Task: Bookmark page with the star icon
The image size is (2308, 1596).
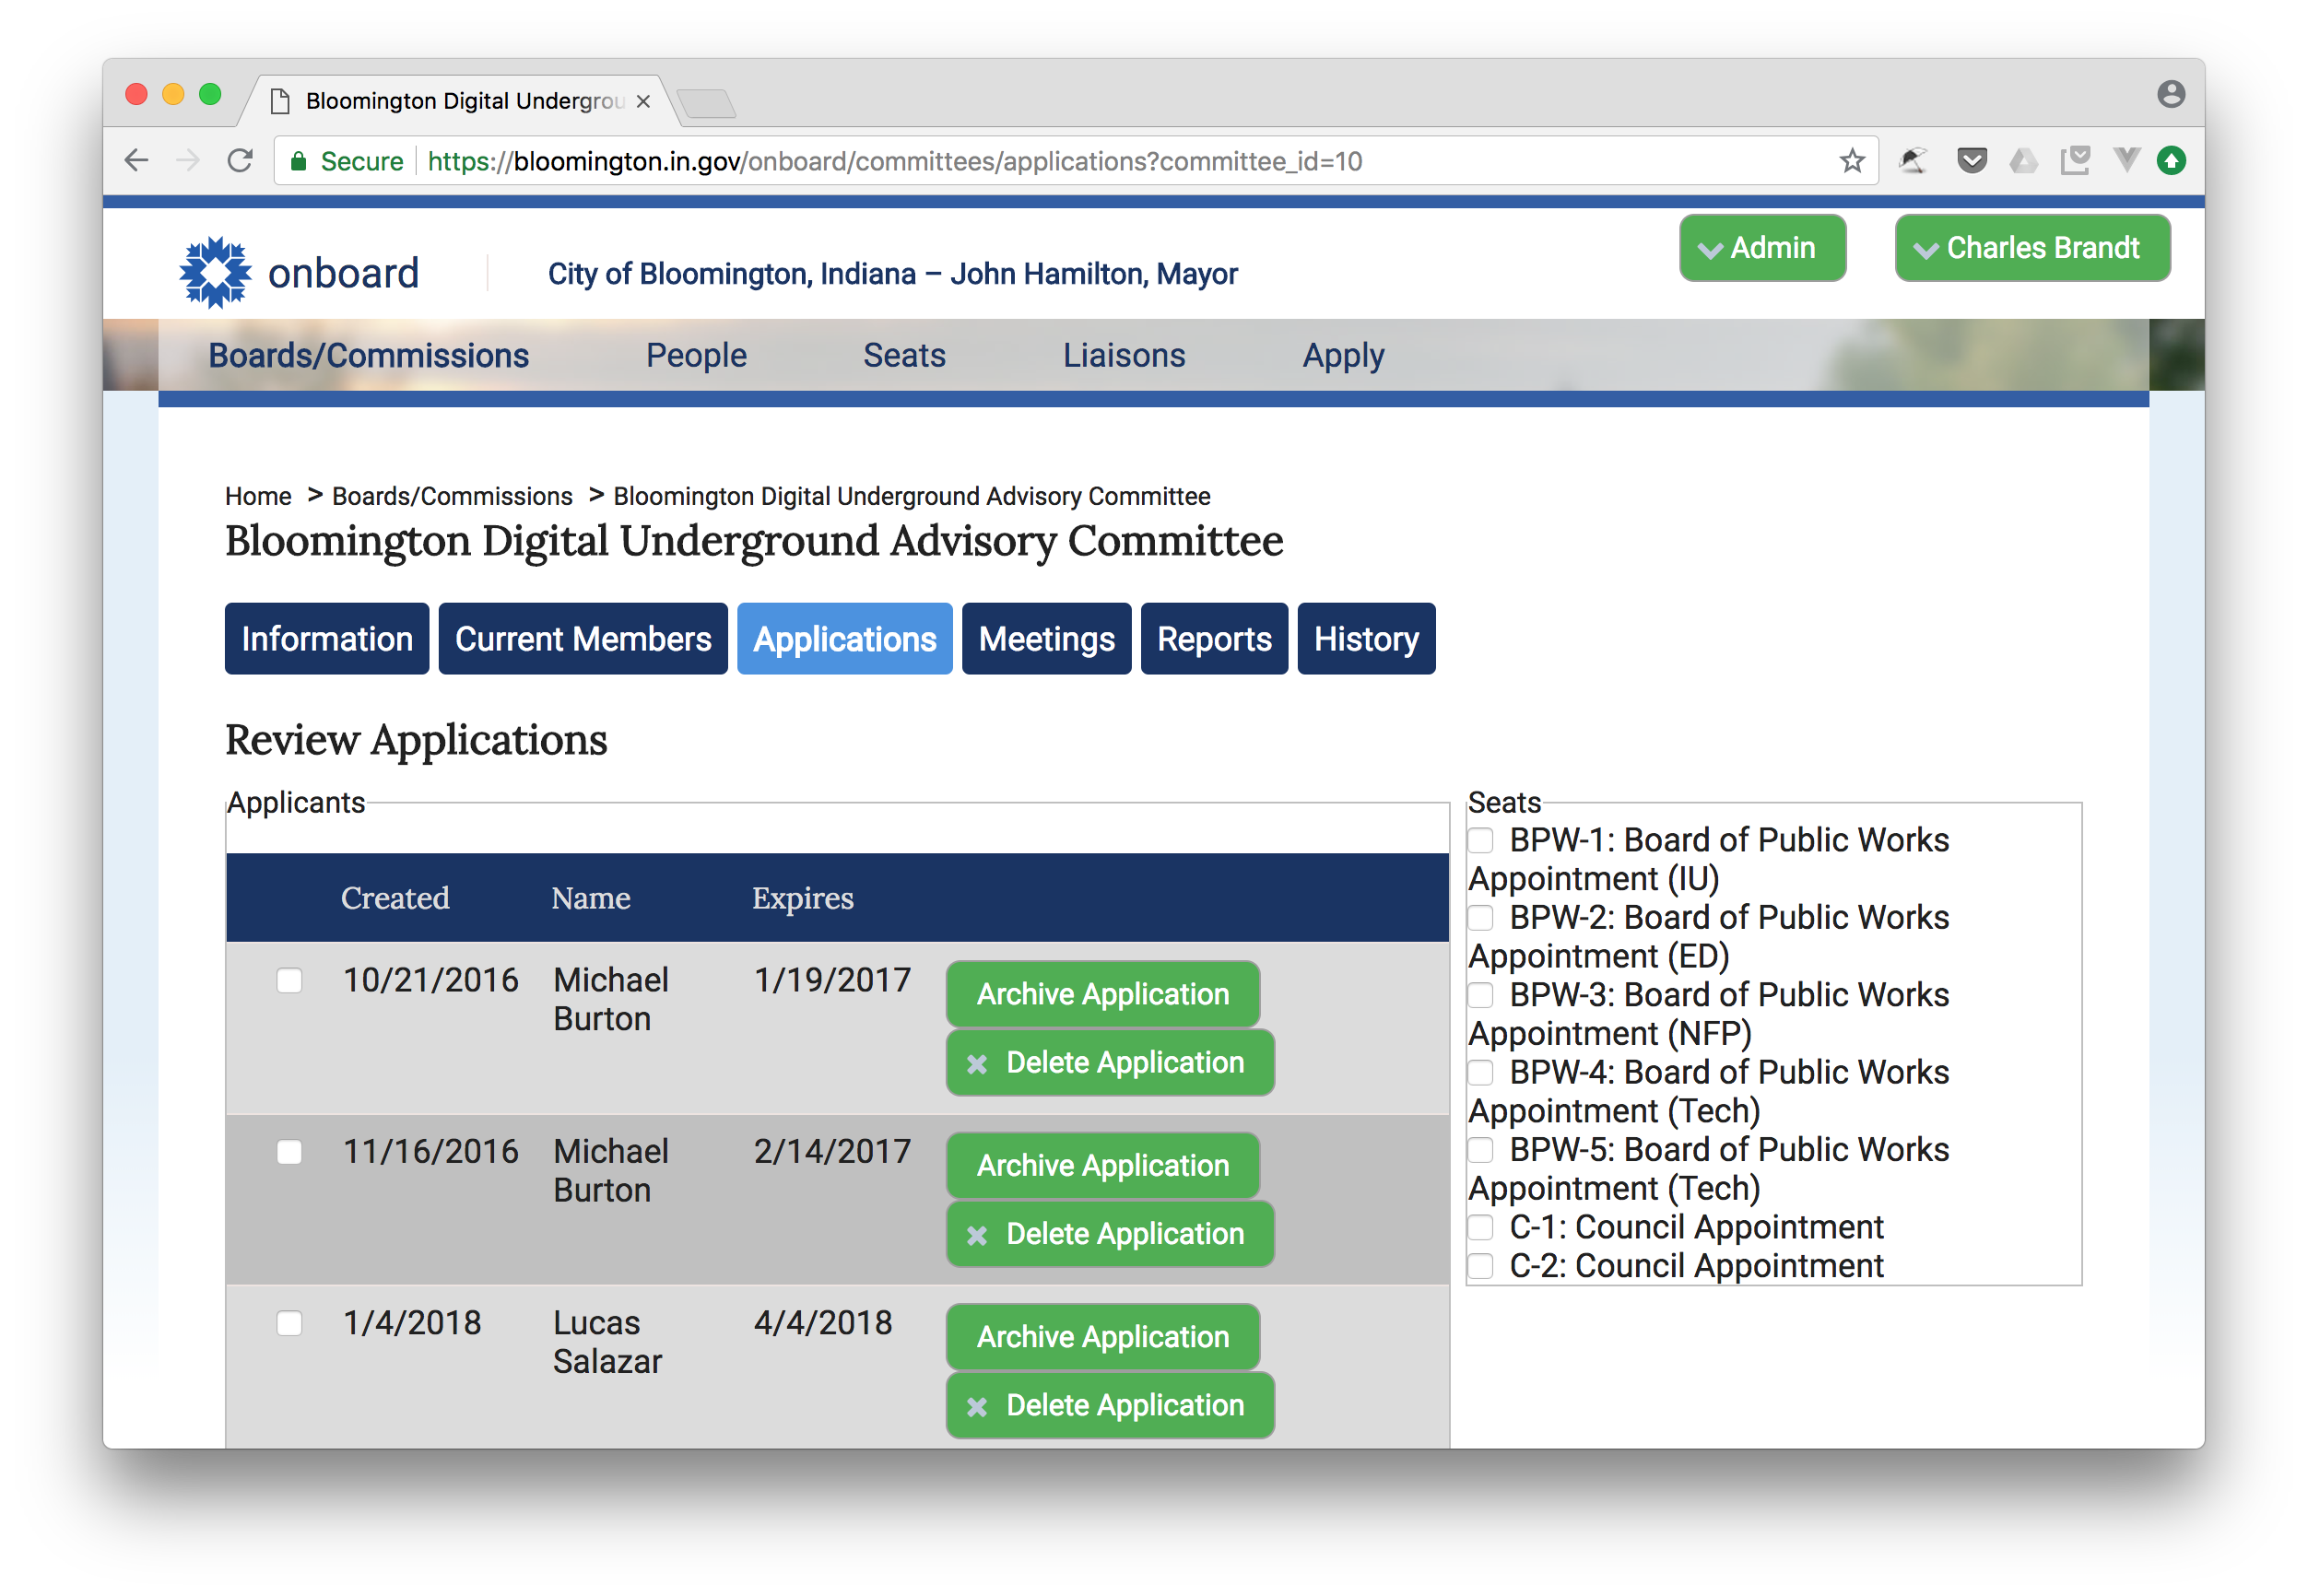Action: point(1851,161)
